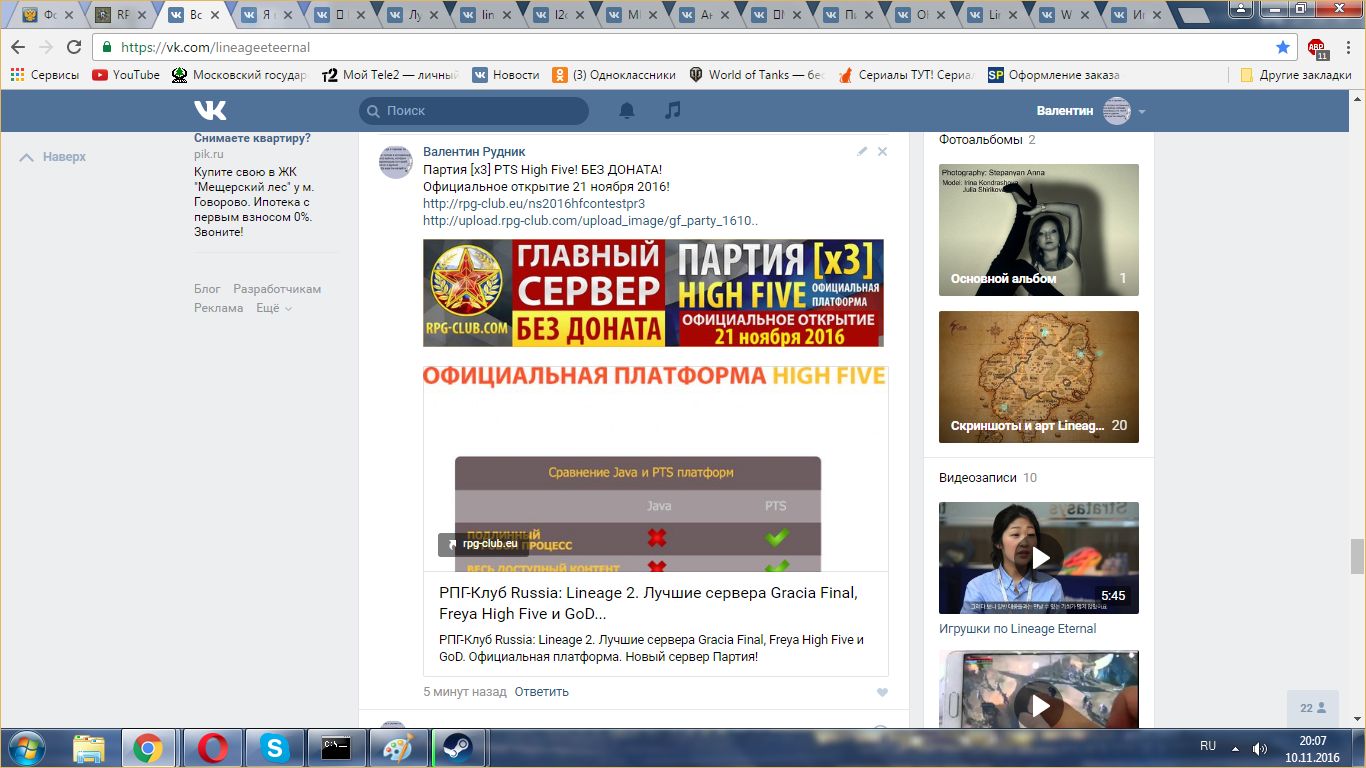Open the music player note icon
This screenshot has height=768, width=1366.
[x=673, y=111]
